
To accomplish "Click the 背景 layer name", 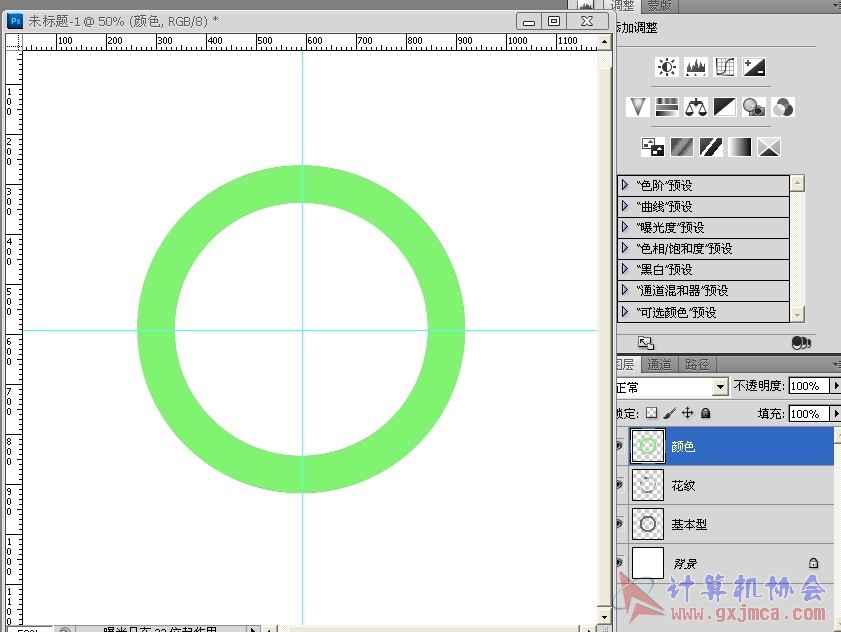I will click(685, 563).
